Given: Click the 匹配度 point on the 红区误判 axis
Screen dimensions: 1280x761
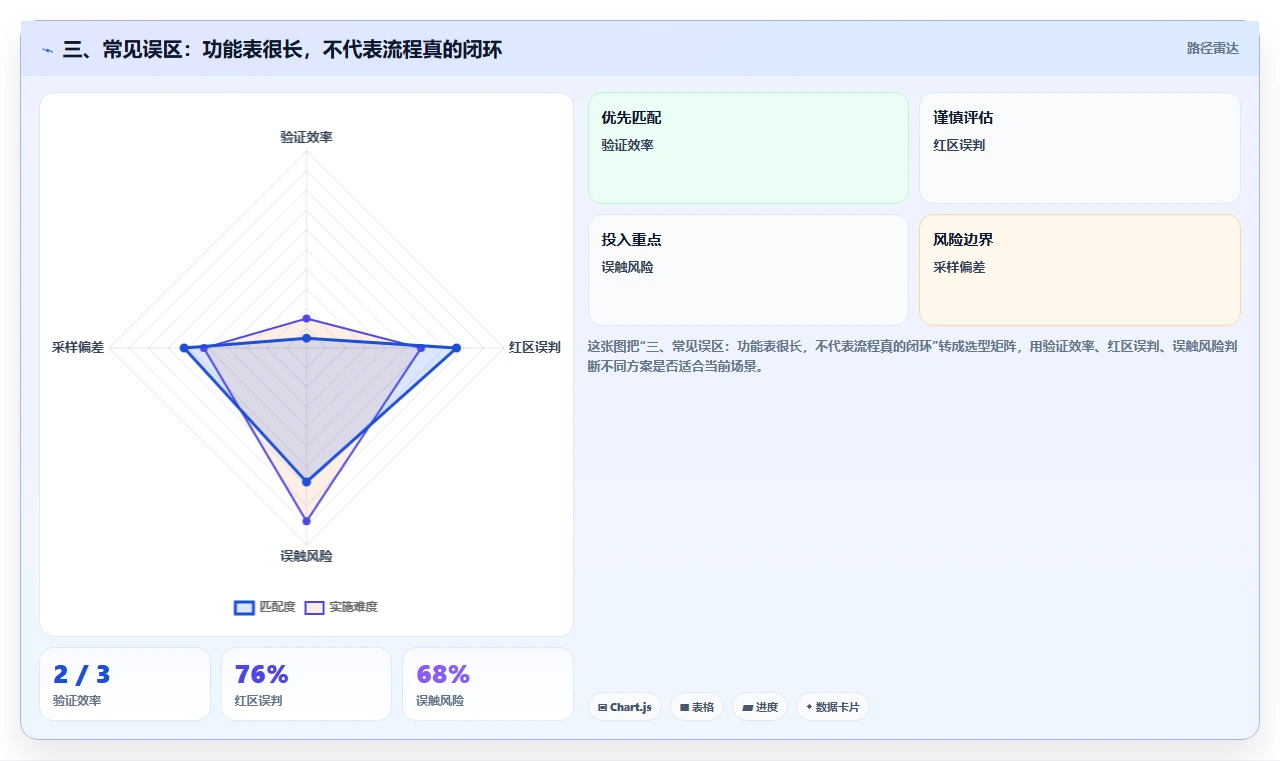Looking at the screenshot, I should [456, 348].
